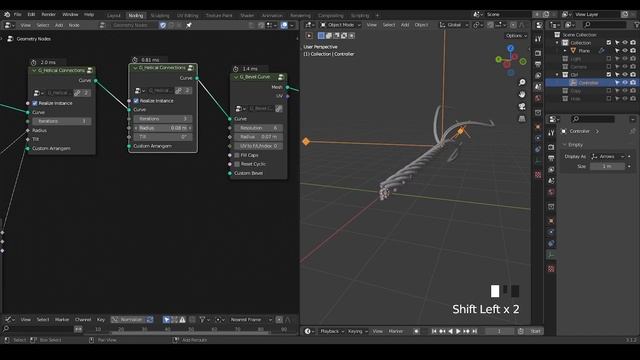Collapse the Empty properties panel
This screenshot has width=640, height=360.
(x=565, y=145)
